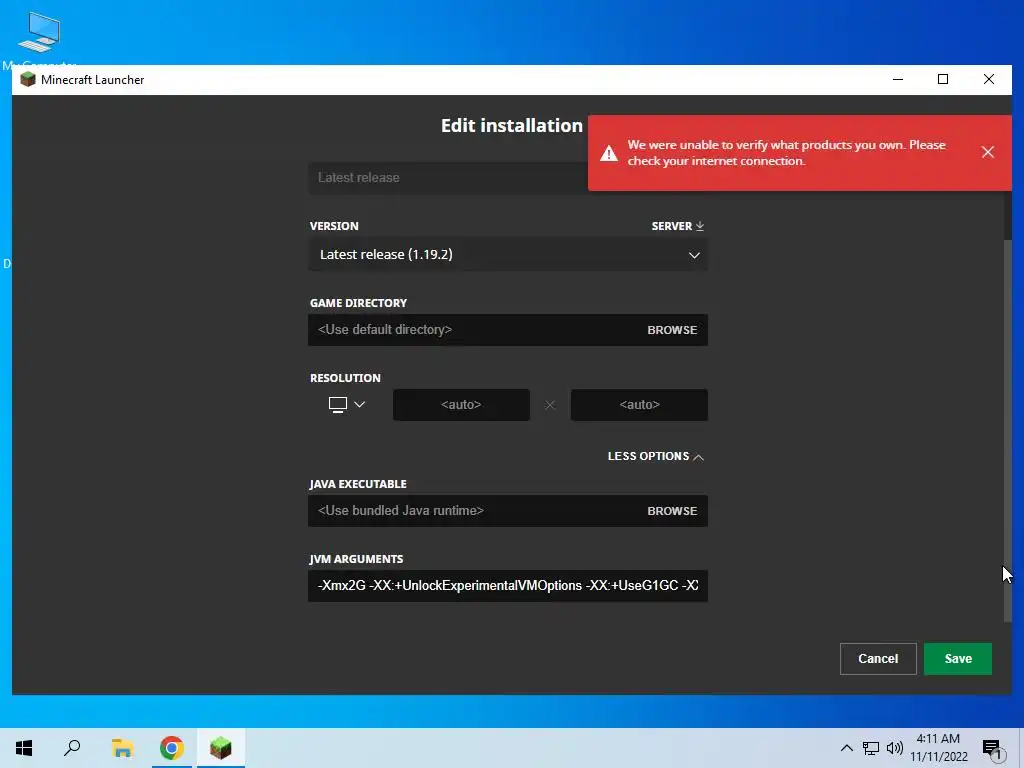Cancel editing the installation
The image size is (1024, 768).
(878, 659)
